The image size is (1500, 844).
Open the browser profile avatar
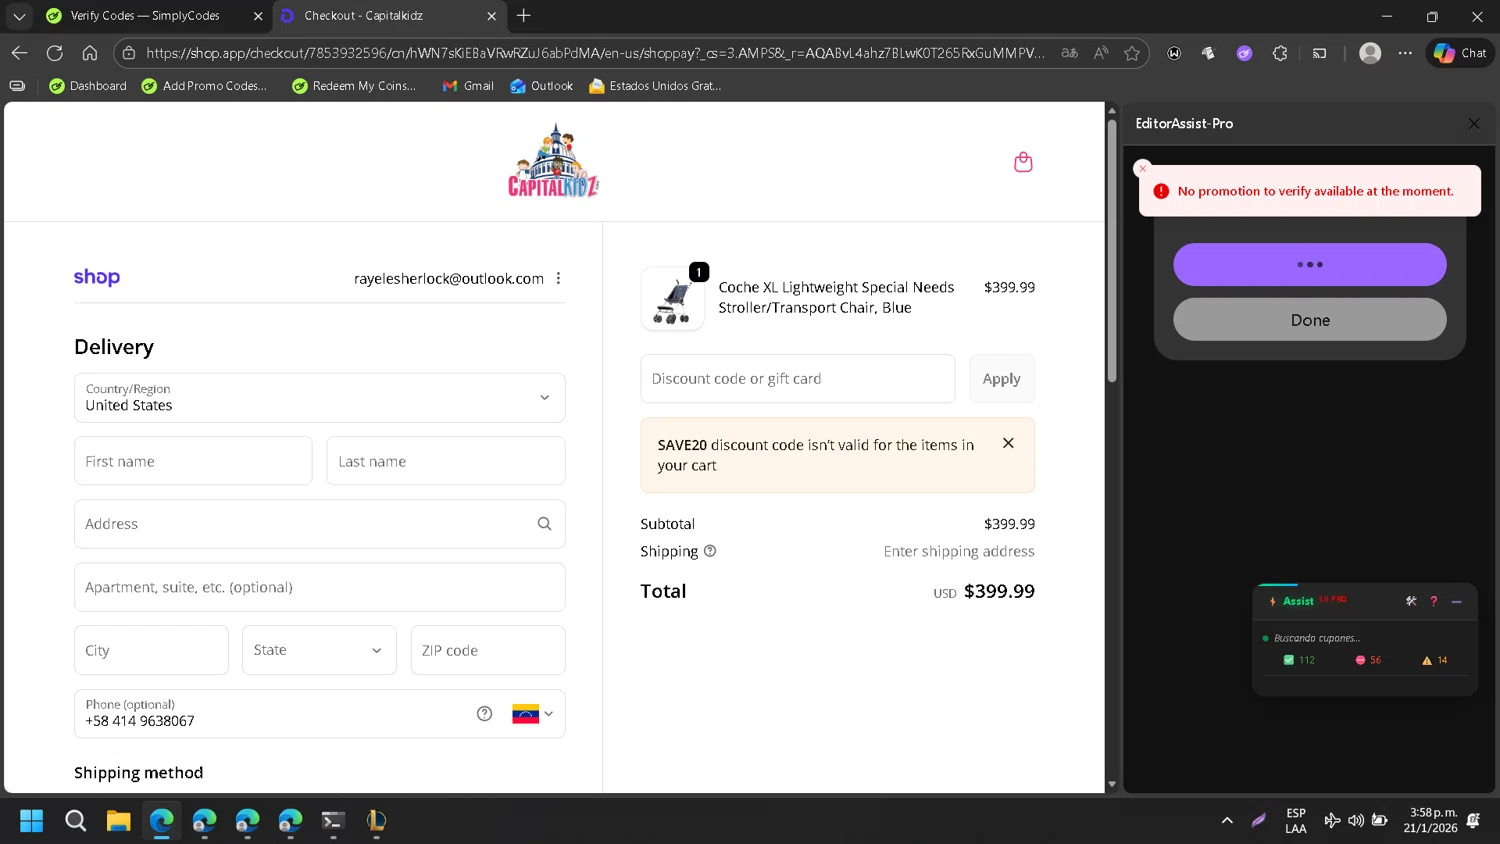tap(1370, 53)
